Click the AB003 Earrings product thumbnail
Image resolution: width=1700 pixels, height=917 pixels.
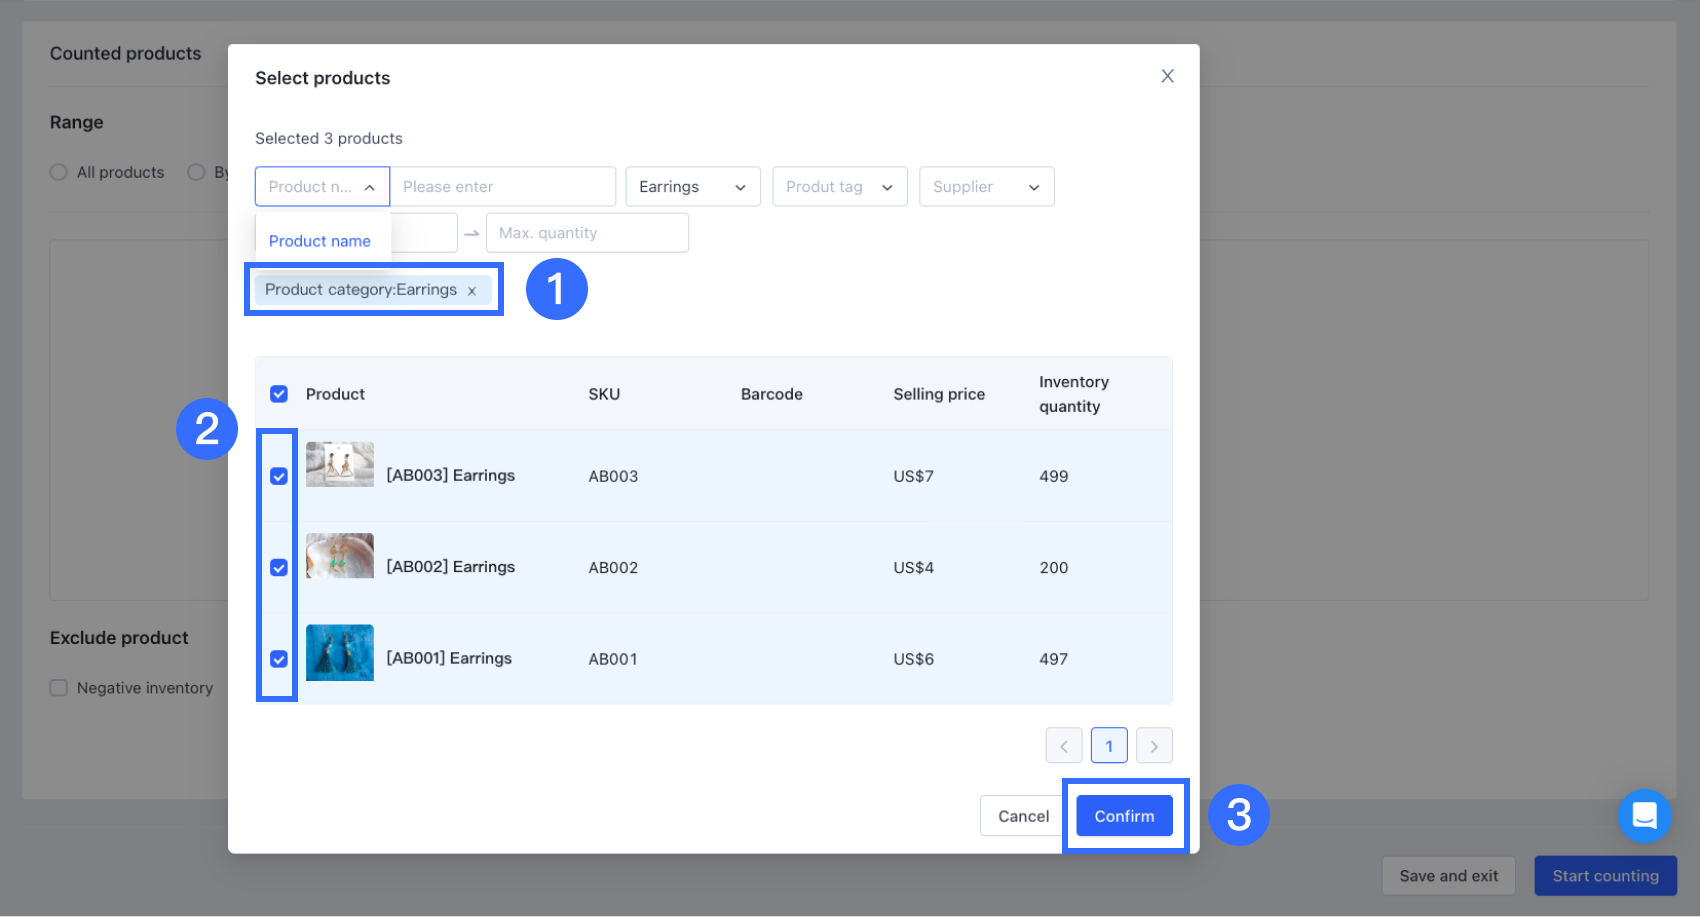click(x=340, y=465)
